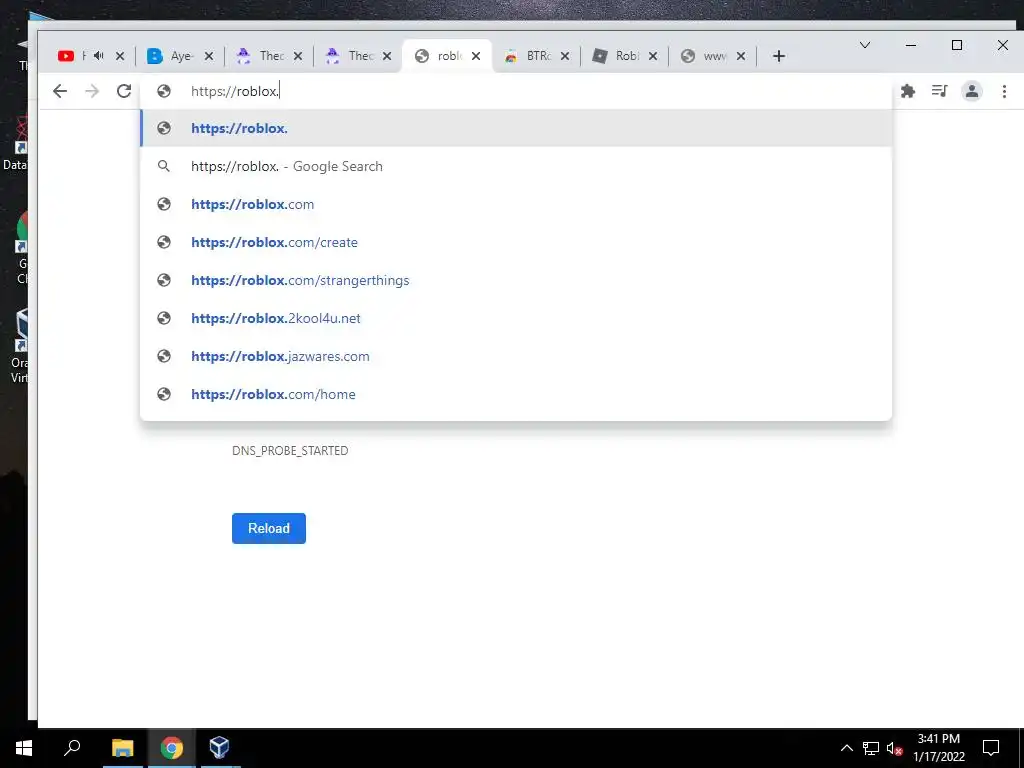Click the globe icon beside roblox.jazwares.com

(x=164, y=356)
